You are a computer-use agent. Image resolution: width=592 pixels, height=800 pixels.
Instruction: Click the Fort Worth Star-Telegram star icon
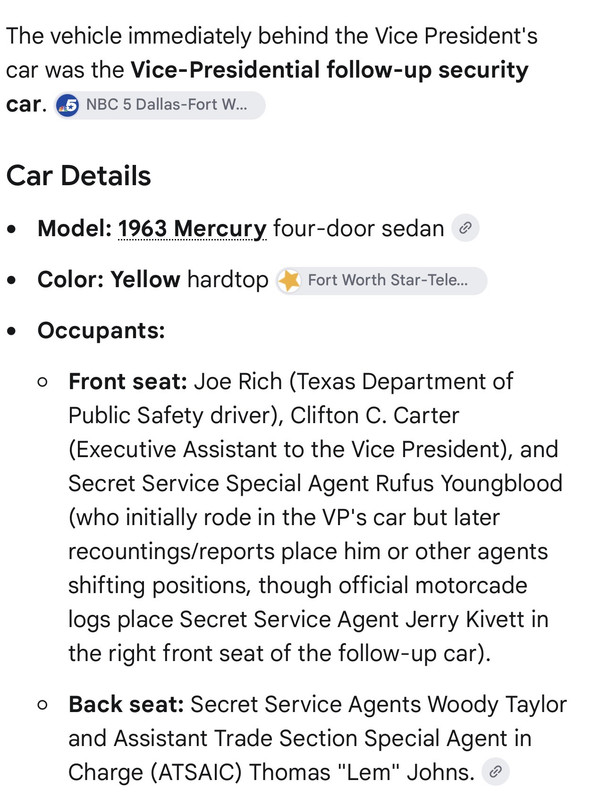click(289, 281)
